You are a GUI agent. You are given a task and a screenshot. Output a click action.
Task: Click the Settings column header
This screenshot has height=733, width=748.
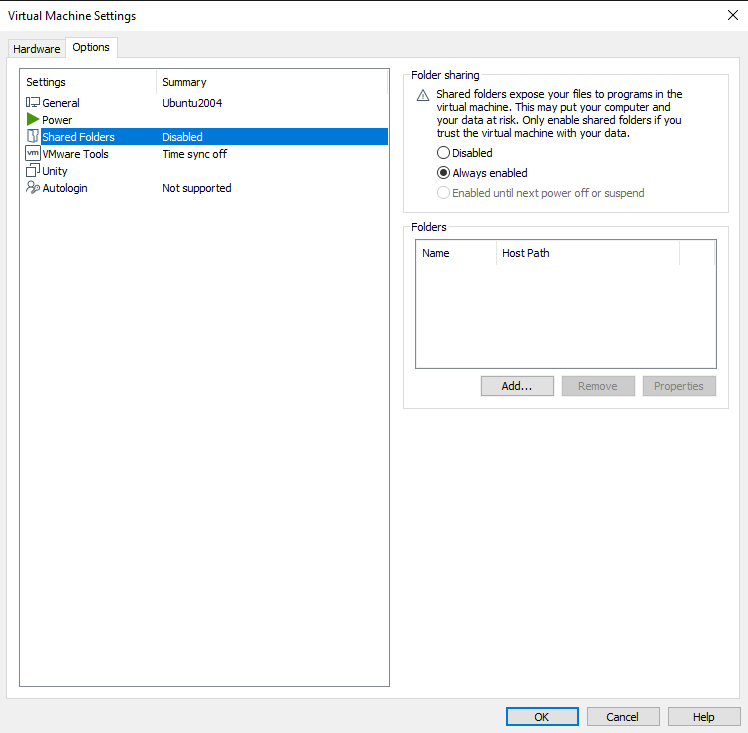89,82
